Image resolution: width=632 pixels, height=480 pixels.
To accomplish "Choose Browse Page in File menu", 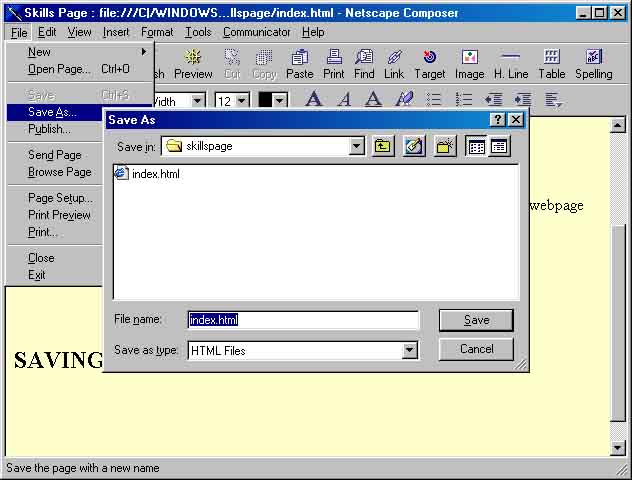I will 54,172.
